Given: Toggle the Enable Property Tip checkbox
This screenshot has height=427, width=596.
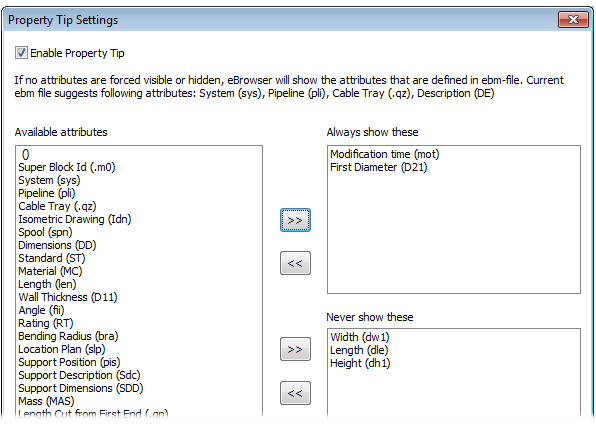Looking at the screenshot, I should point(21,52).
